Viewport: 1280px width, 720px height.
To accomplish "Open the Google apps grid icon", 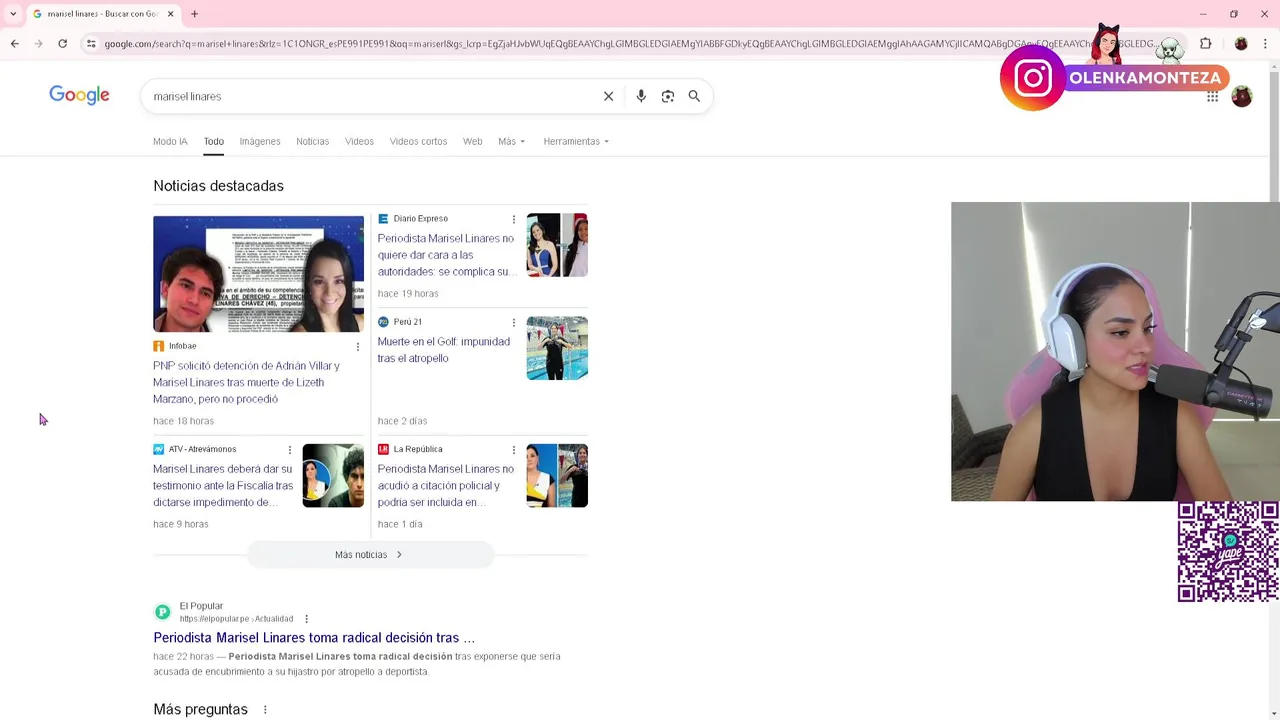I will pyautogui.click(x=1212, y=97).
